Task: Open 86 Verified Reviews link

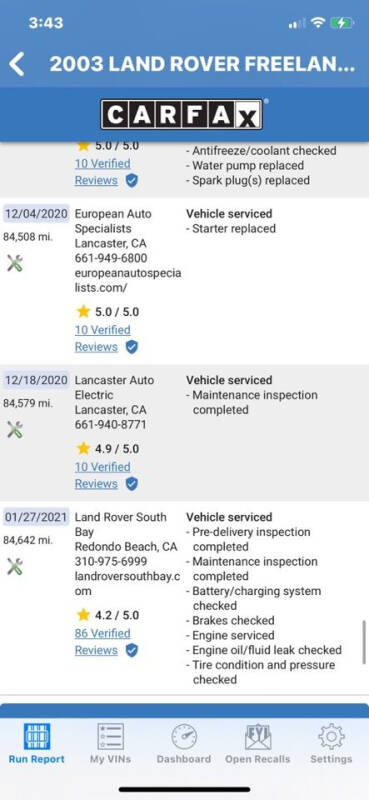Action: click(103, 642)
